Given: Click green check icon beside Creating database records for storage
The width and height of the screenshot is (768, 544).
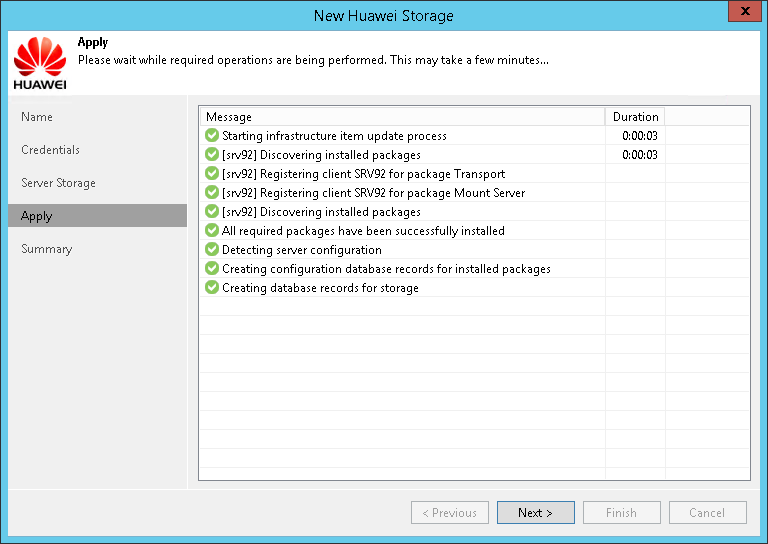Looking at the screenshot, I should pos(212,287).
